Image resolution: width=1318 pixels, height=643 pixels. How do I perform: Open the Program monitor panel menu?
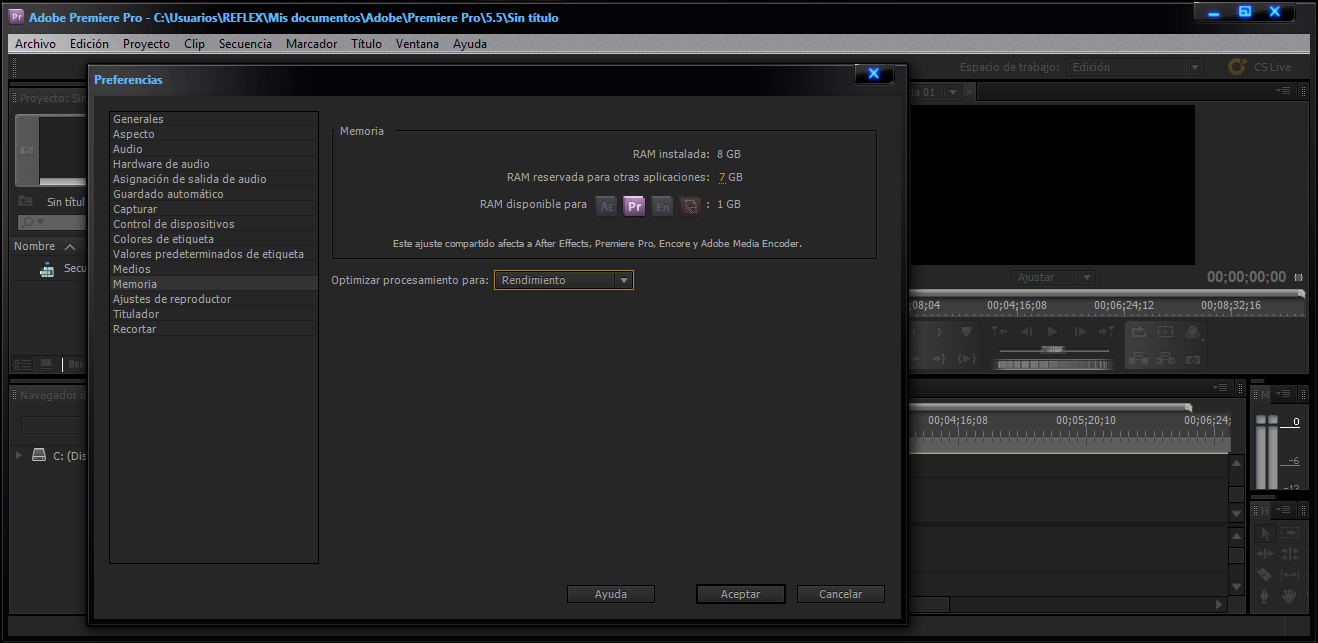coord(1283,91)
